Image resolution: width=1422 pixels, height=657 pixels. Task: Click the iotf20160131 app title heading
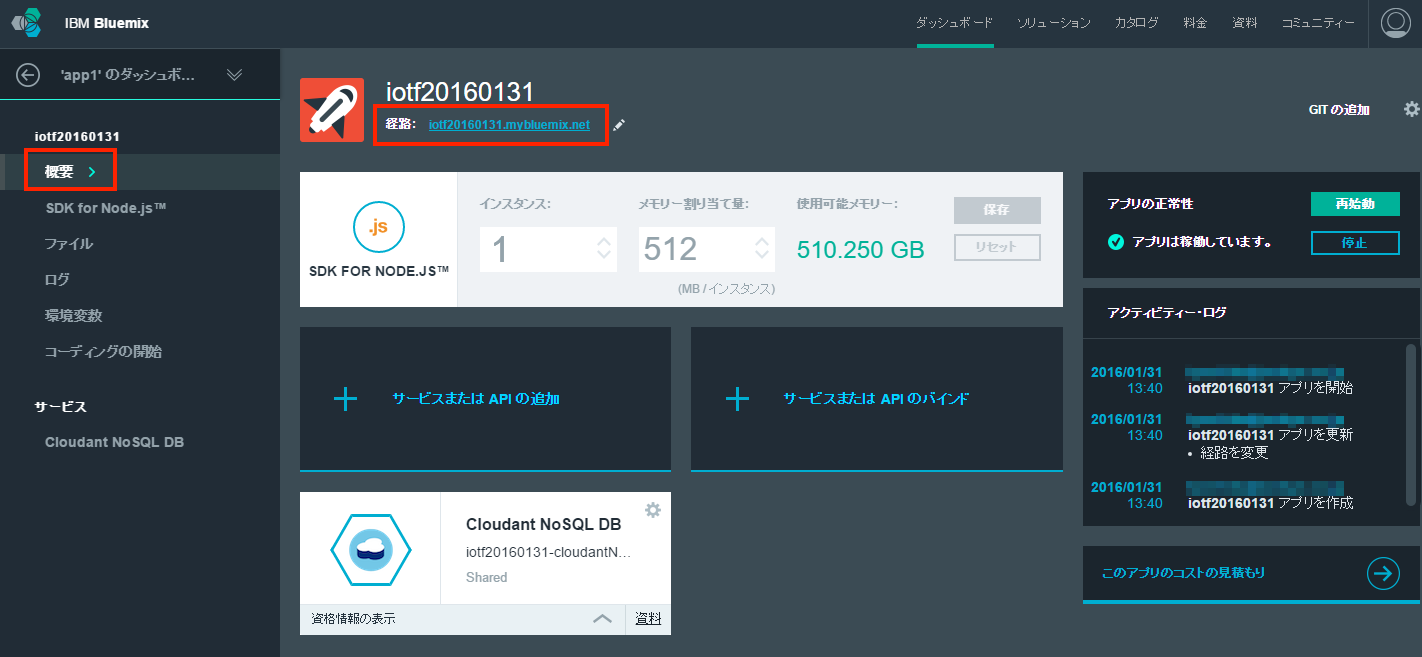tap(460, 92)
